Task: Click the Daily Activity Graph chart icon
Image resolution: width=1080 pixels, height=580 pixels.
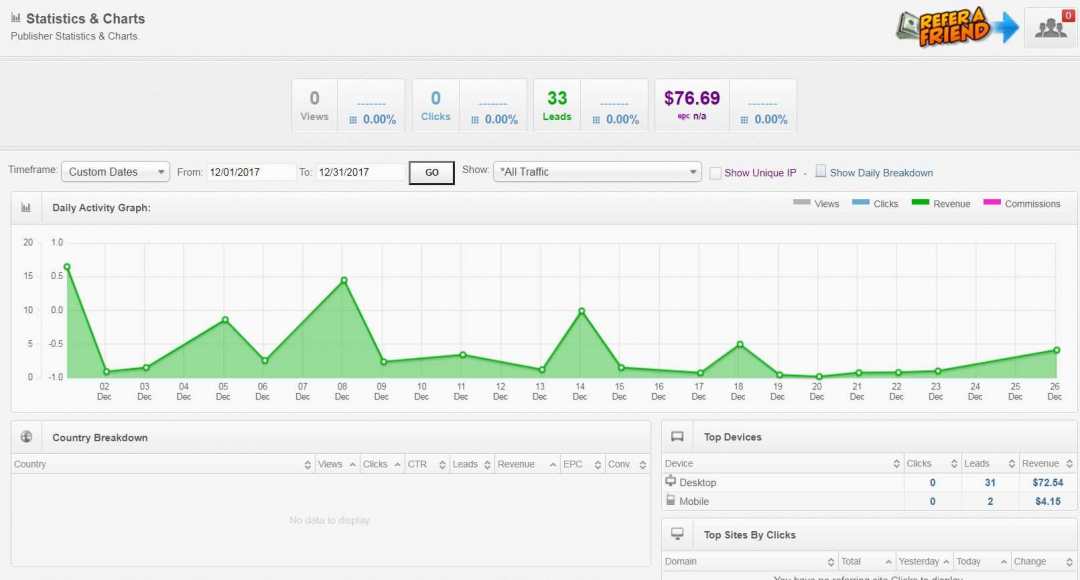Action: (x=26, y=208)
